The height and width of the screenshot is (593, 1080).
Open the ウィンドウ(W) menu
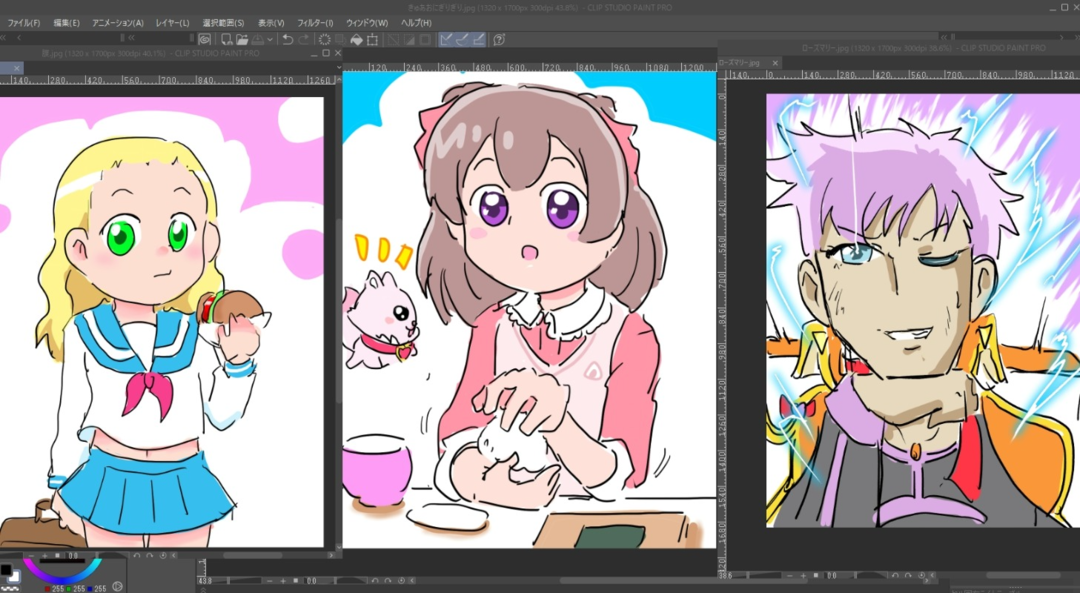pyautogui.click(x=367, y=23)
